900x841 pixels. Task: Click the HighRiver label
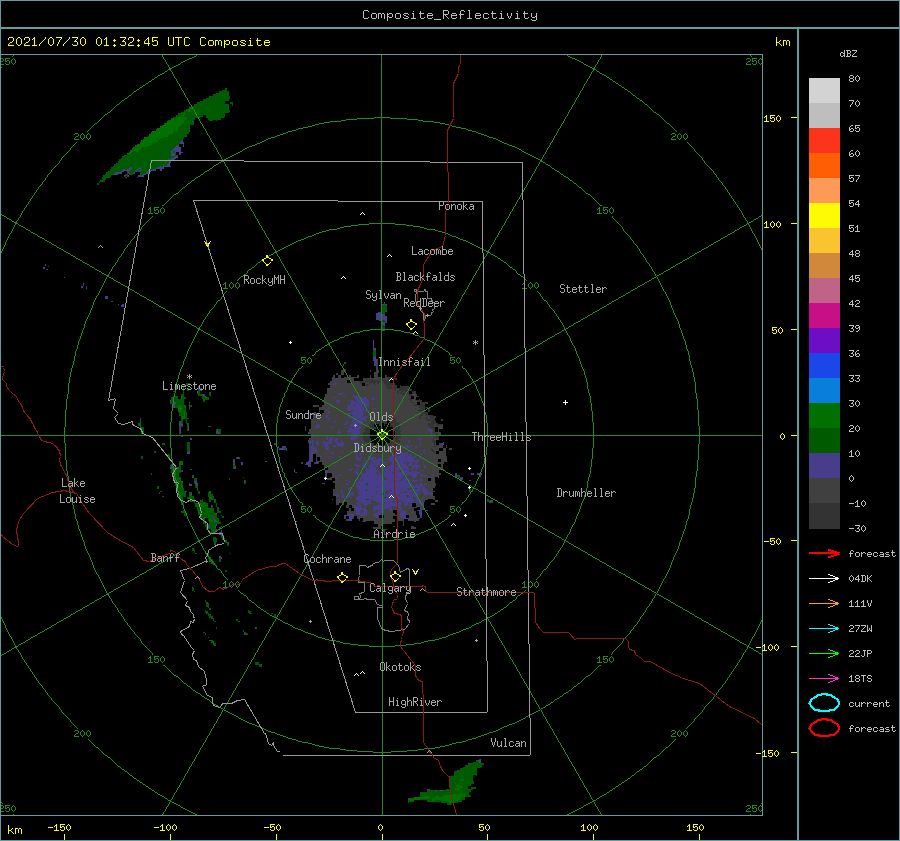coord(415,702)
